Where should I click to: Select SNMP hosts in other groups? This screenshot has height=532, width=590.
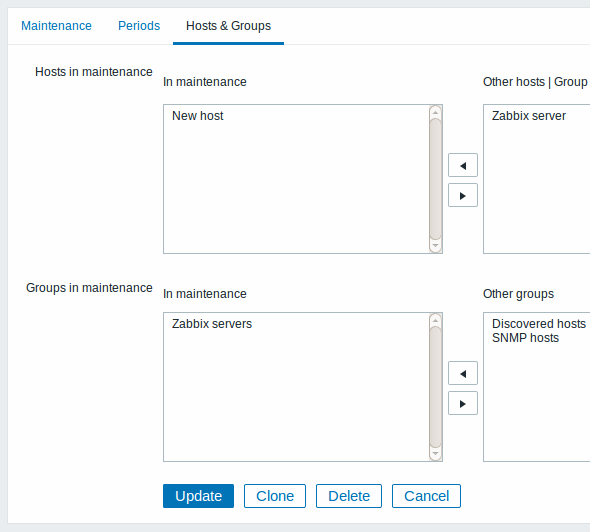click(525, 338)
